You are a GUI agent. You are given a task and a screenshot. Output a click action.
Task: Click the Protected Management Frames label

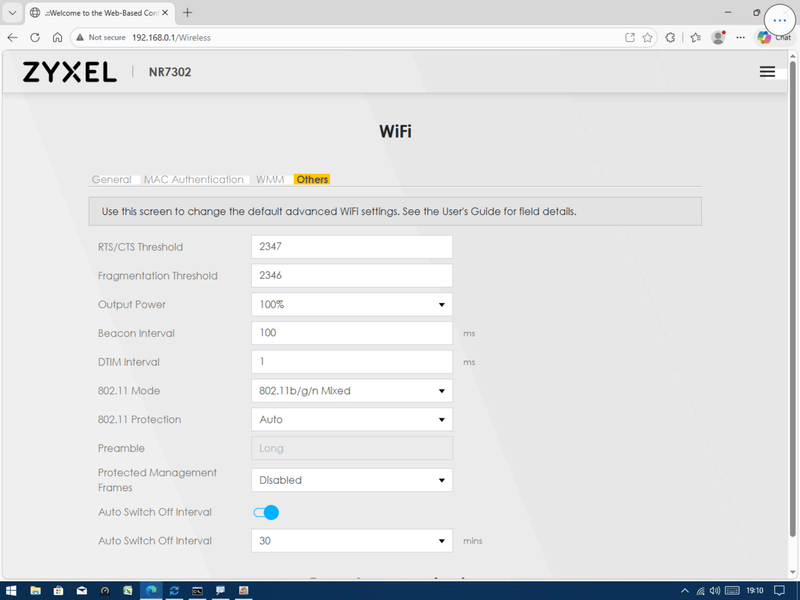pyautogui.click(x=157, y=480)
